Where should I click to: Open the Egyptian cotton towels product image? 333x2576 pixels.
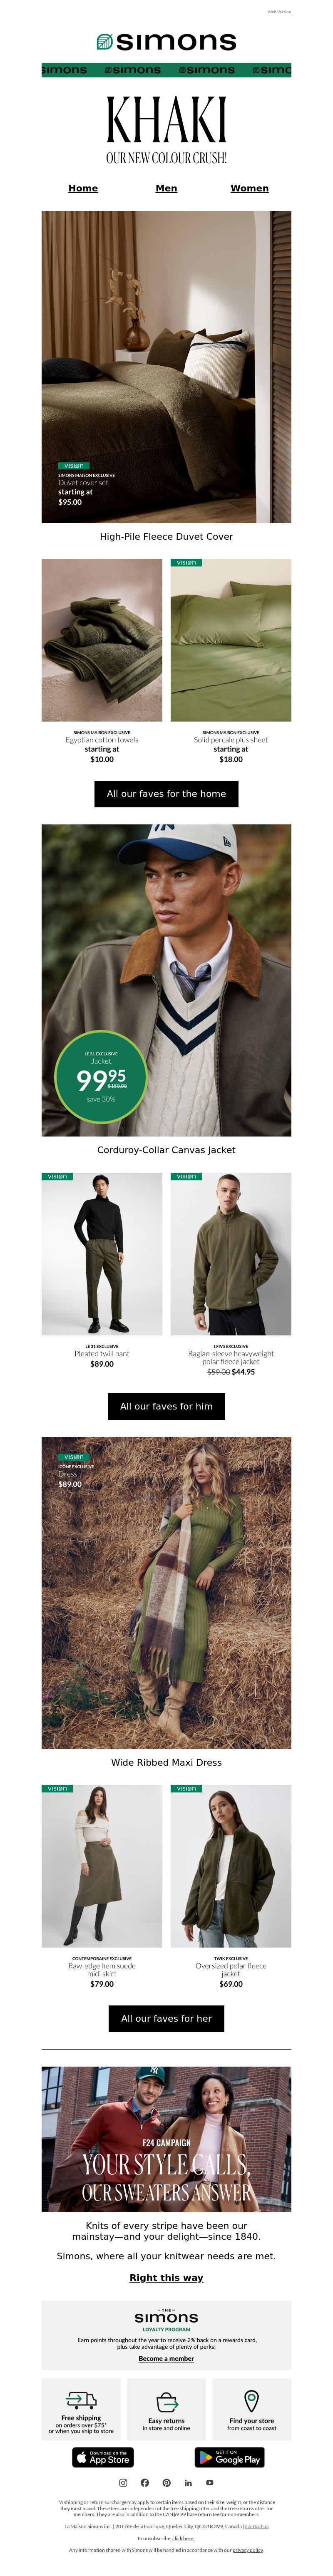tap(102, 640)
